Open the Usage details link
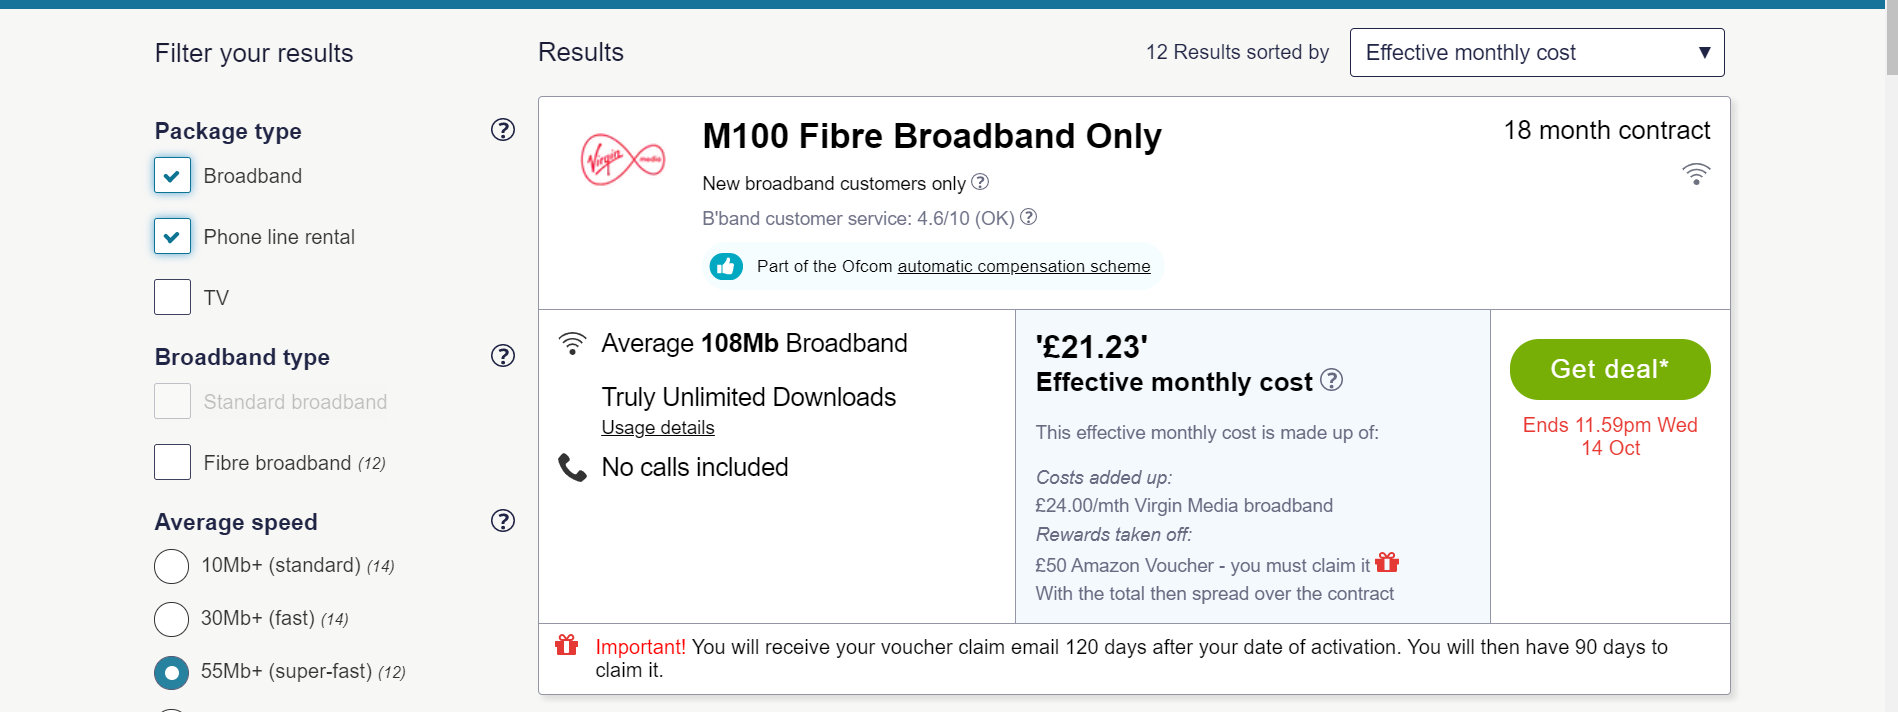1898x712 pixels. click(x=658, y=428)
